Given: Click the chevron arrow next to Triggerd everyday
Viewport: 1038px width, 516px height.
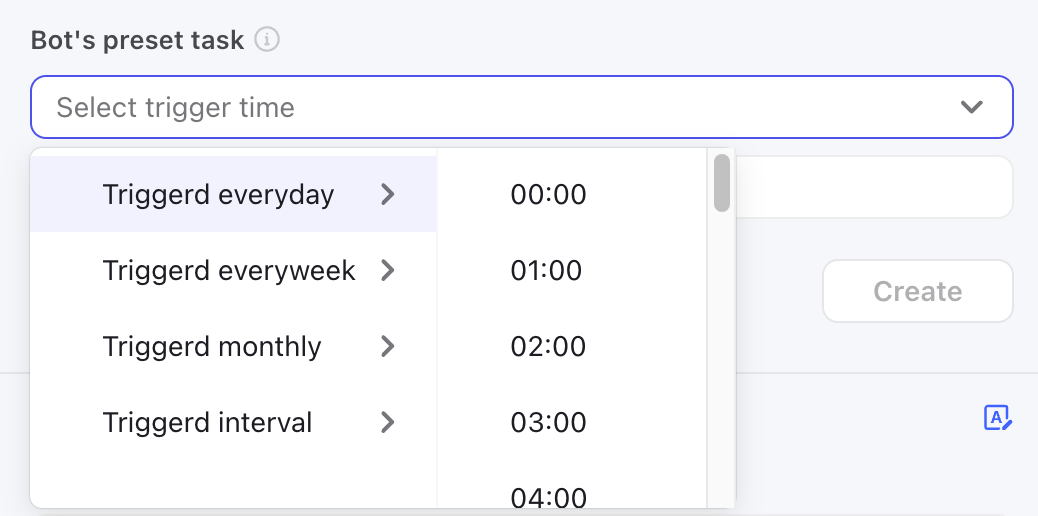Looking at the screenshot, I should (x=388, y=194).
